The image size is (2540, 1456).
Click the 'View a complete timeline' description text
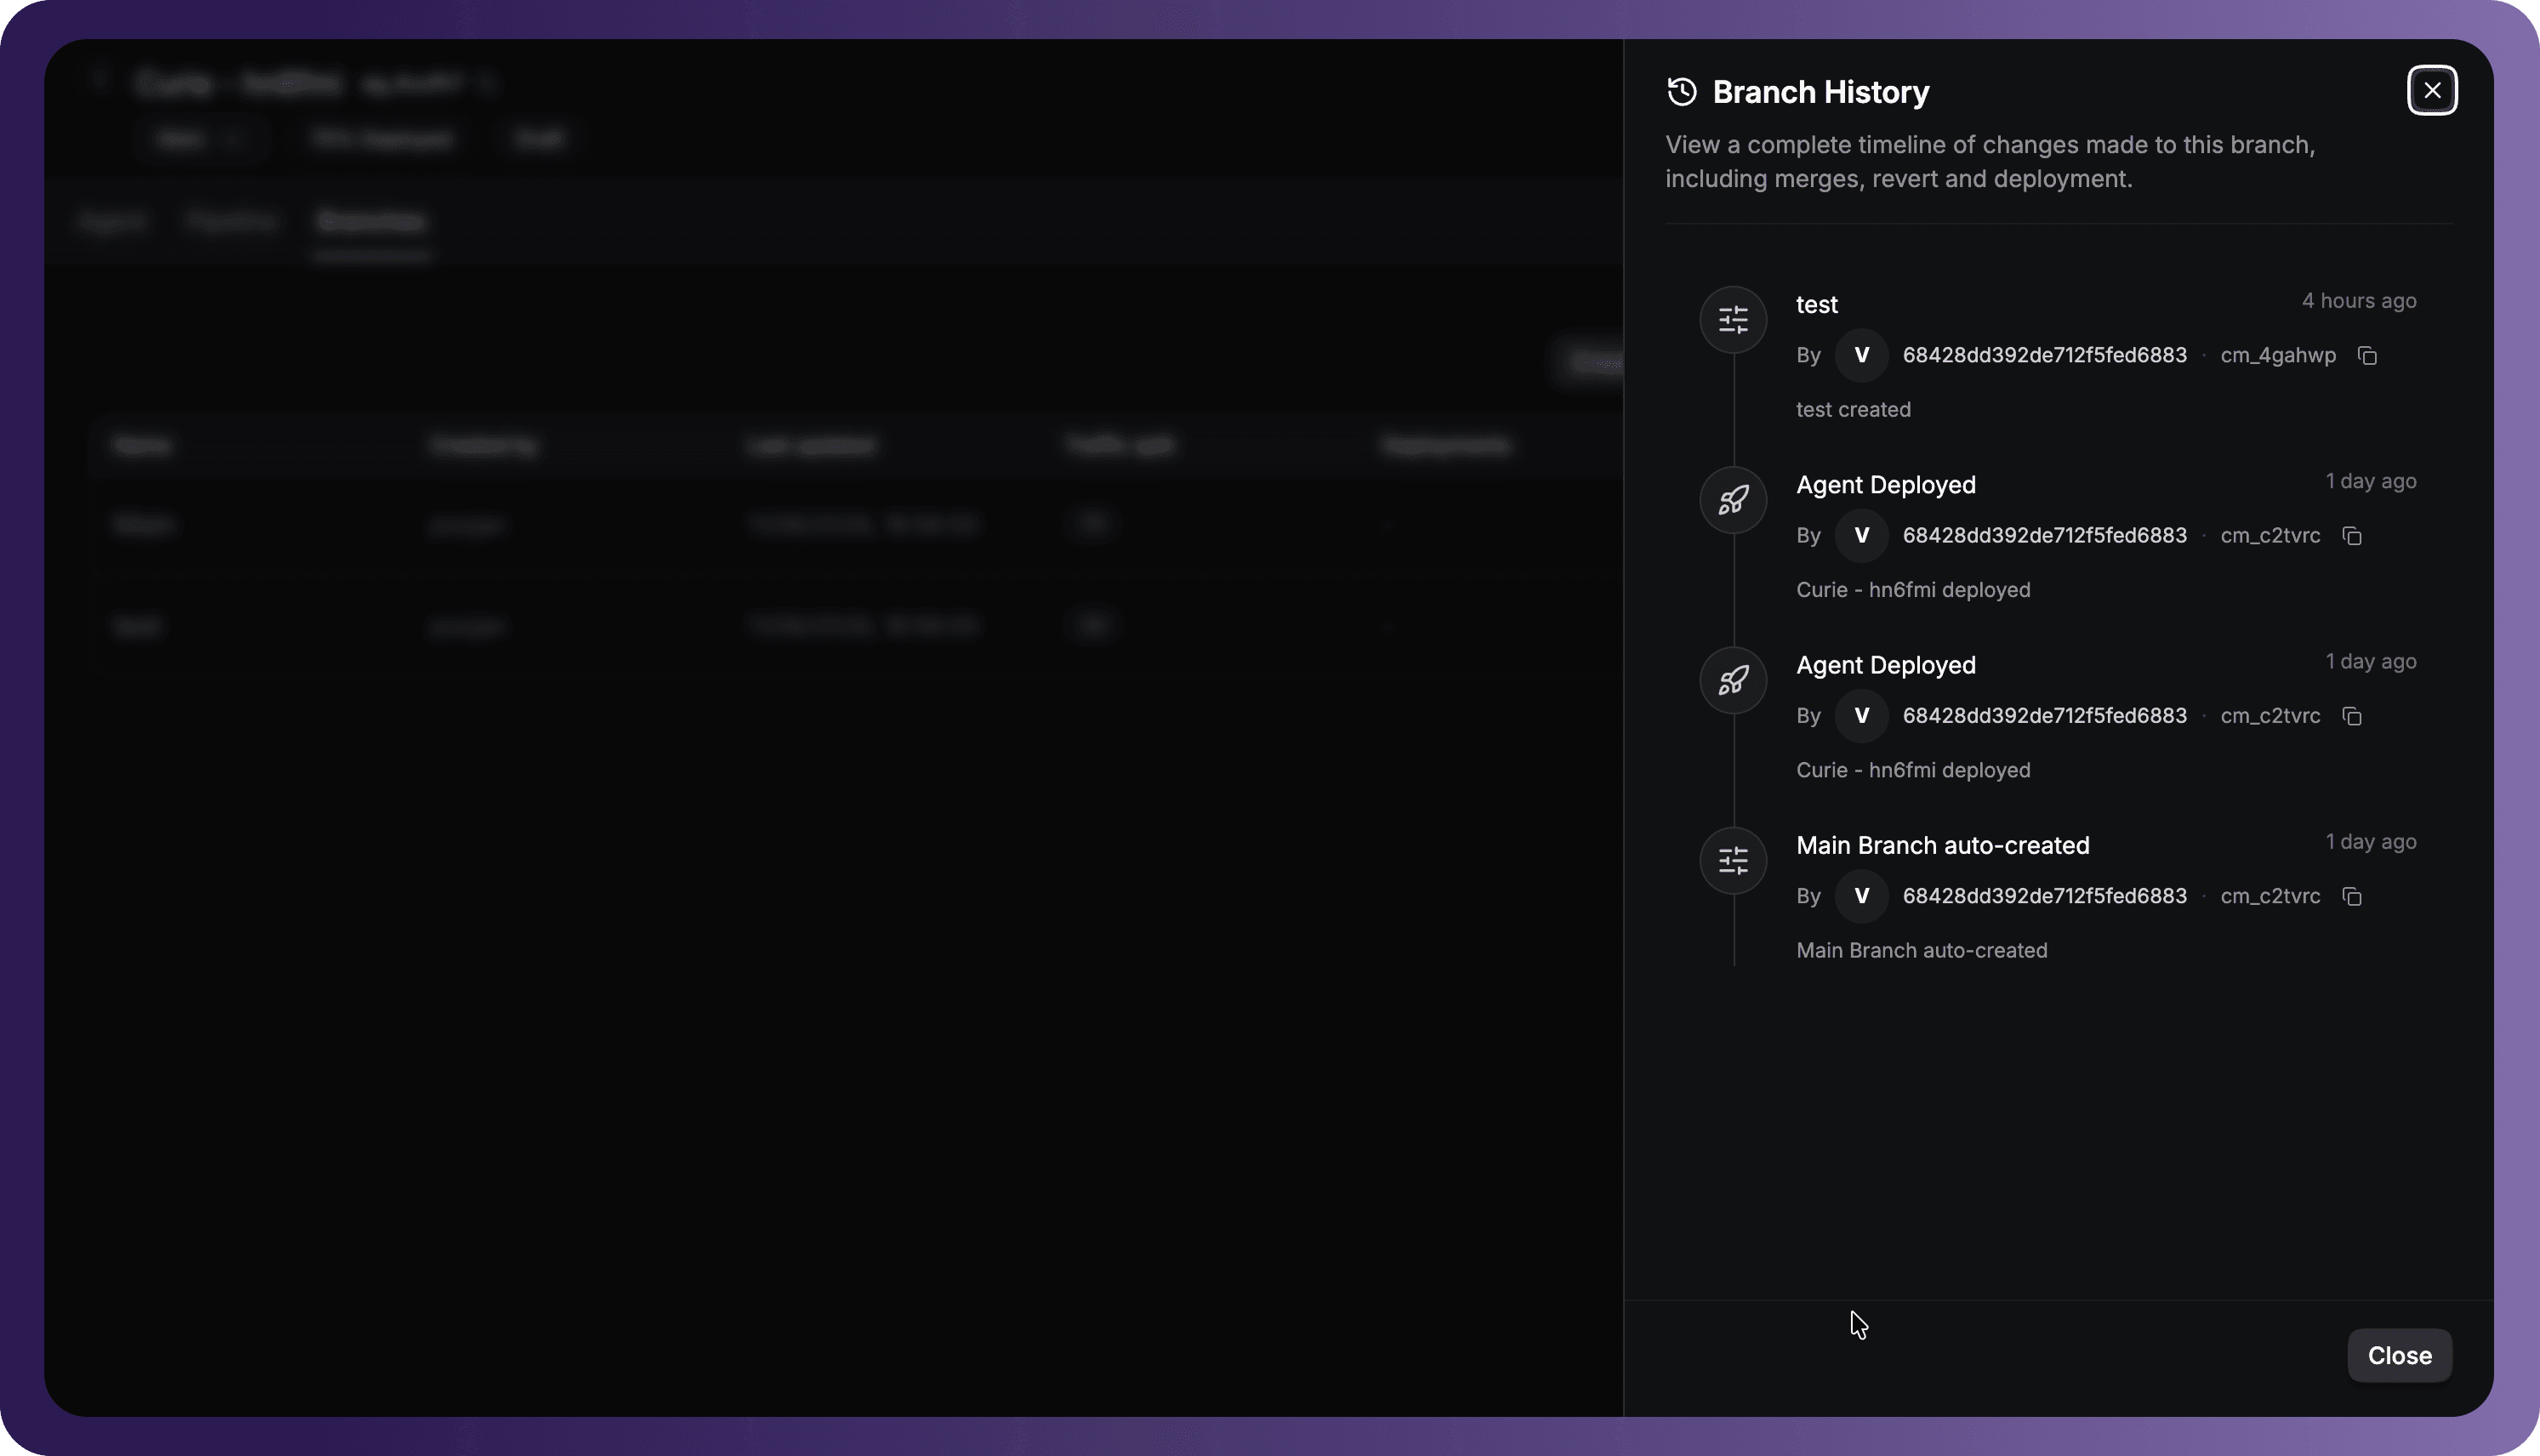pyautogui.click(x=1990, y=162)
